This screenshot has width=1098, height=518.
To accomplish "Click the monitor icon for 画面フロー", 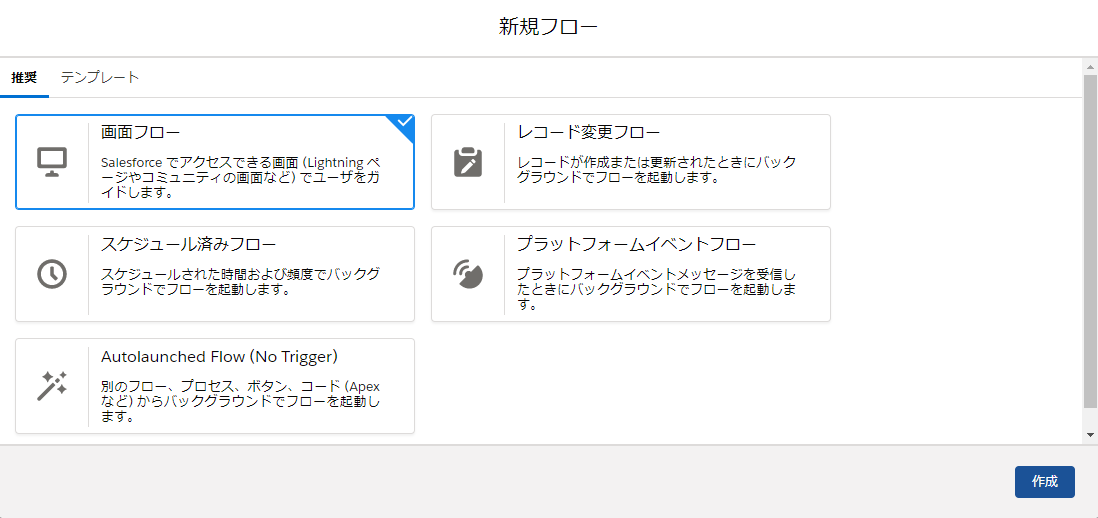I will [52, 162].
